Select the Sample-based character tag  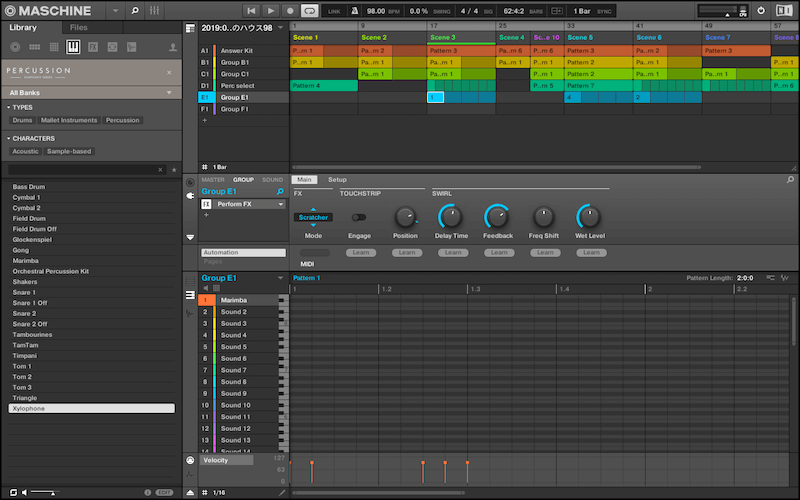(69, 152)
